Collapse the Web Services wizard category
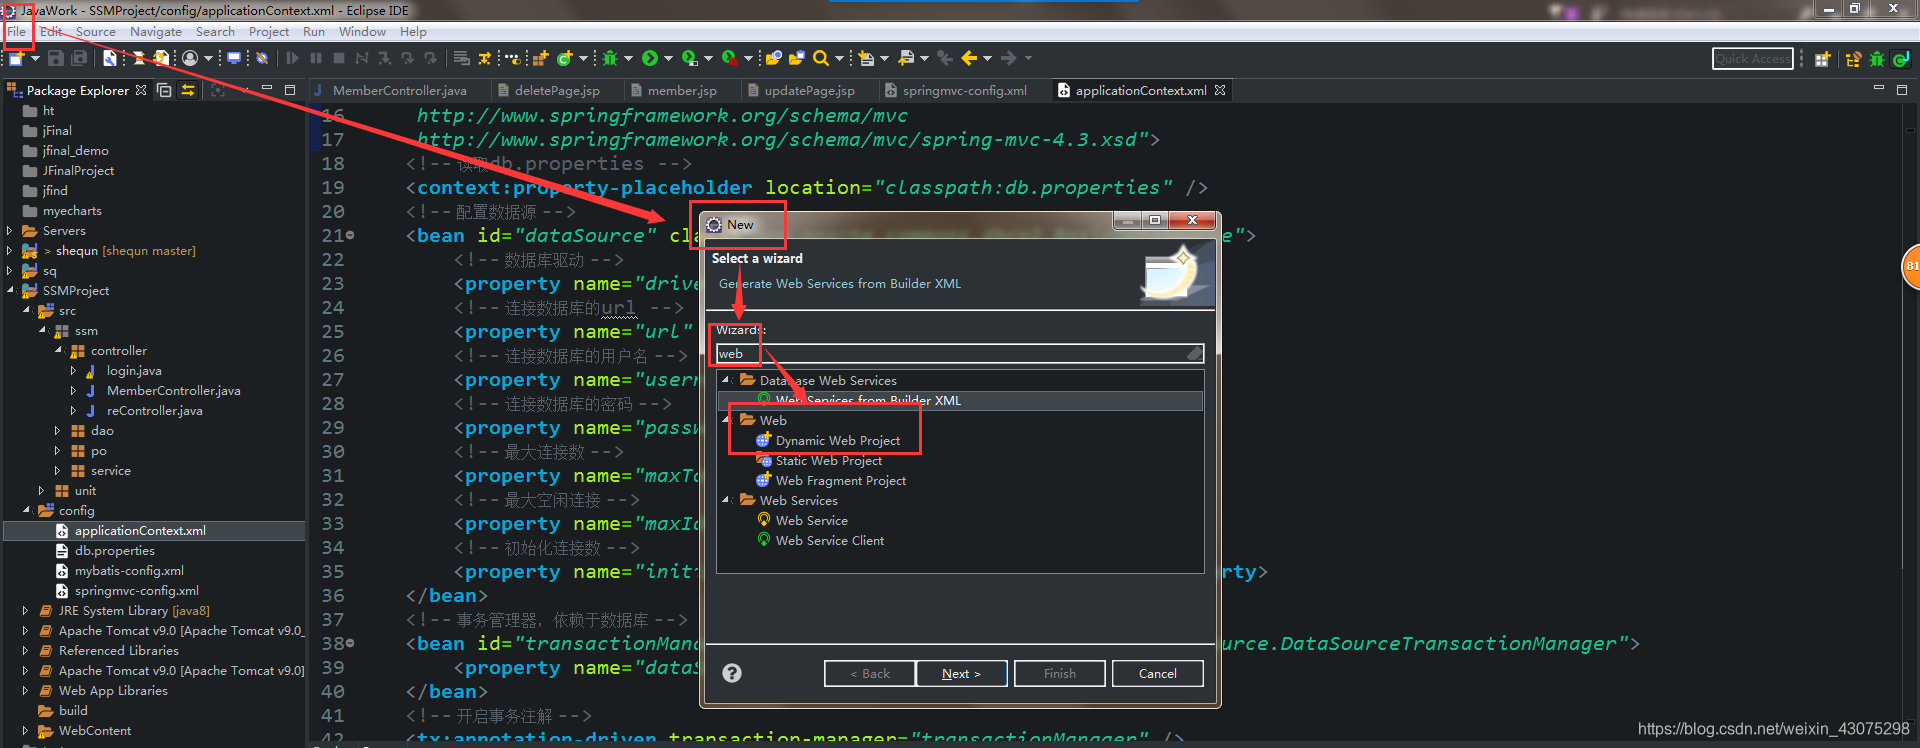The width and height of the screenshot is (1920, 748). click(x=726, y=500)
